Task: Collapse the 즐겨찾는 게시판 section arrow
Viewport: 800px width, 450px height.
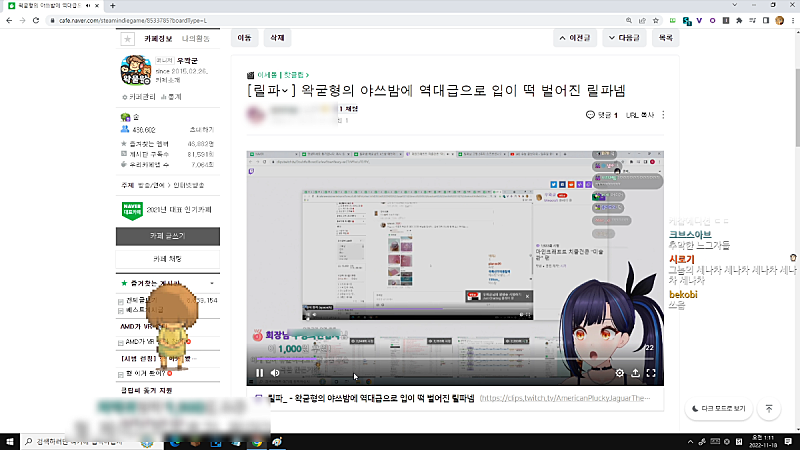Action: (212, 283)
